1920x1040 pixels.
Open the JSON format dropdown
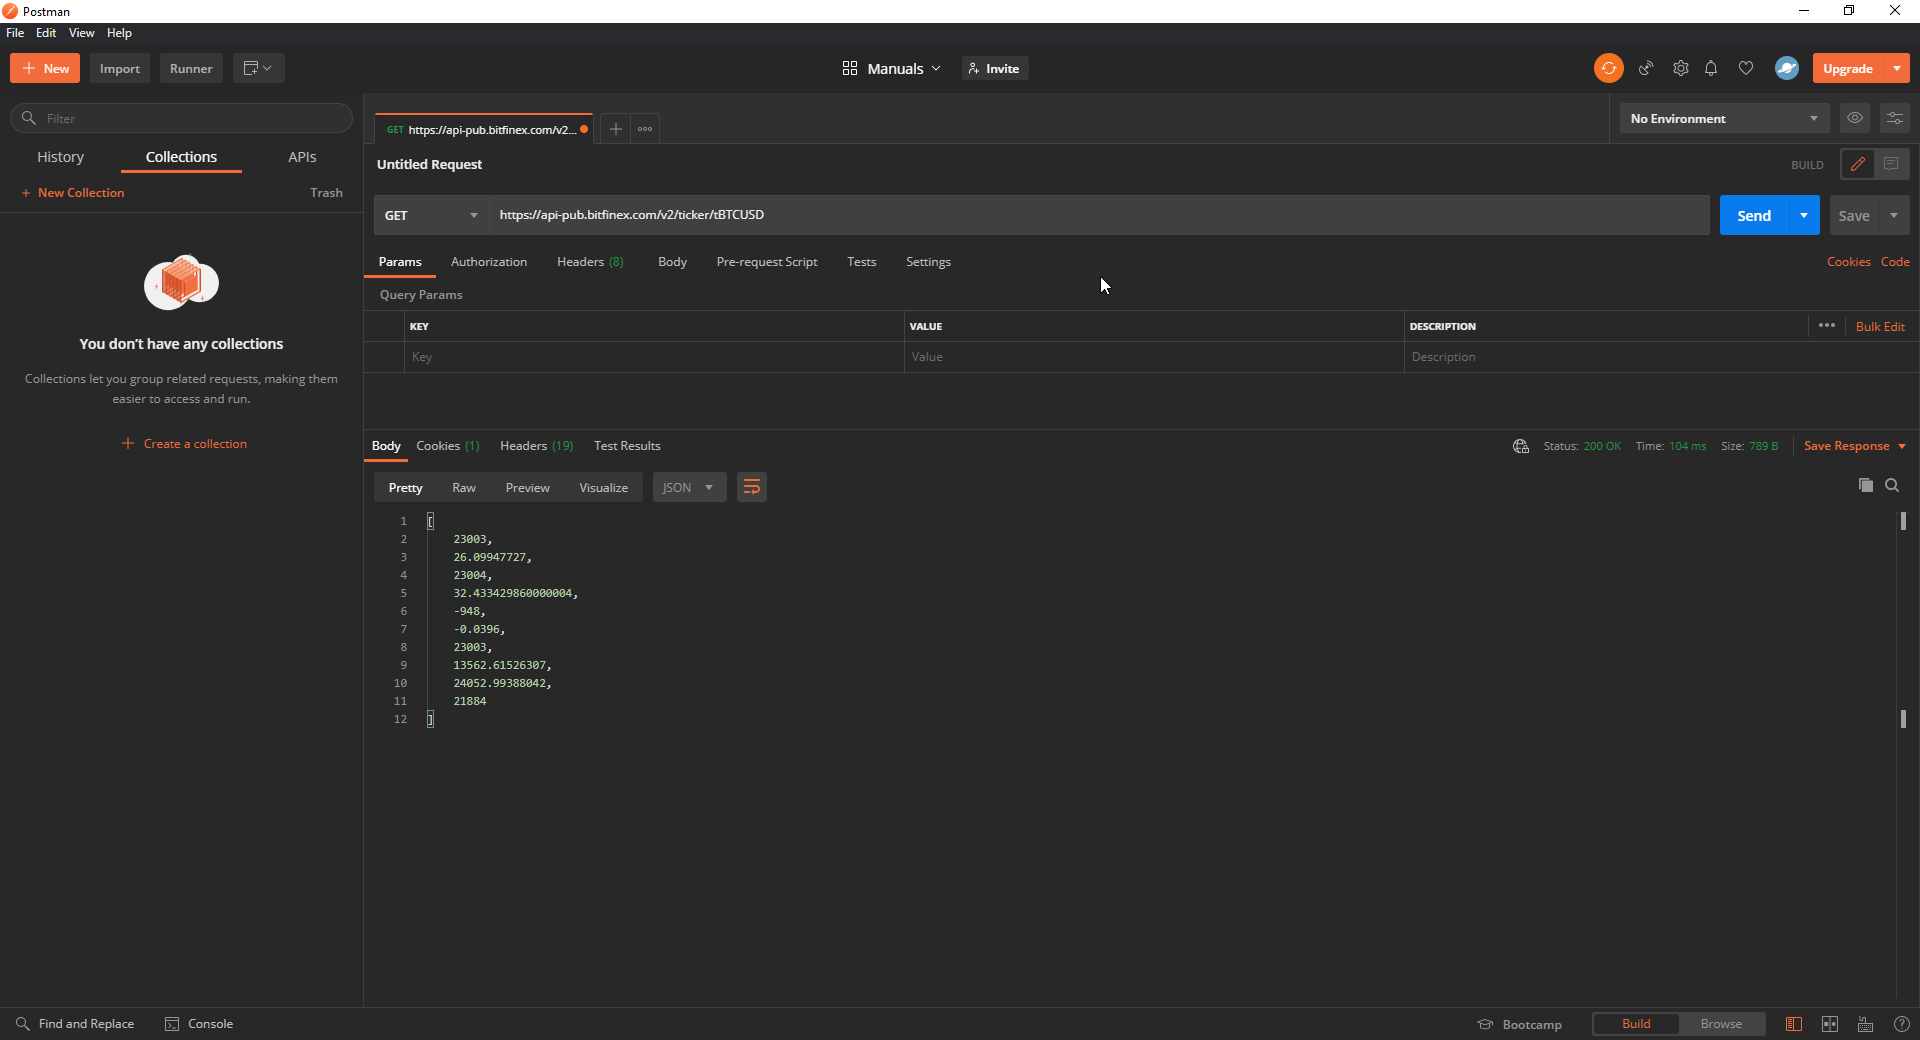(689, 487)
